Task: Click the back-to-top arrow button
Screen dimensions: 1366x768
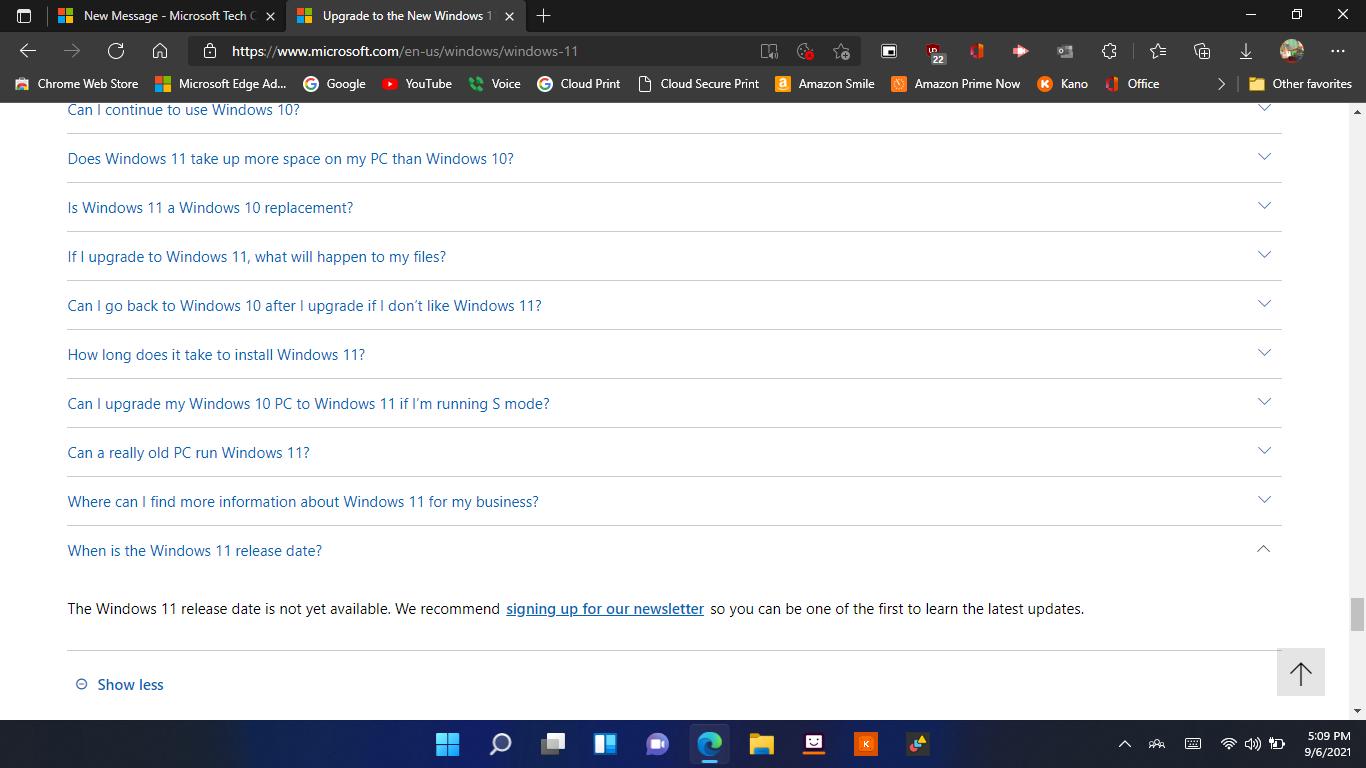Action: click(x=1300, y=672)
